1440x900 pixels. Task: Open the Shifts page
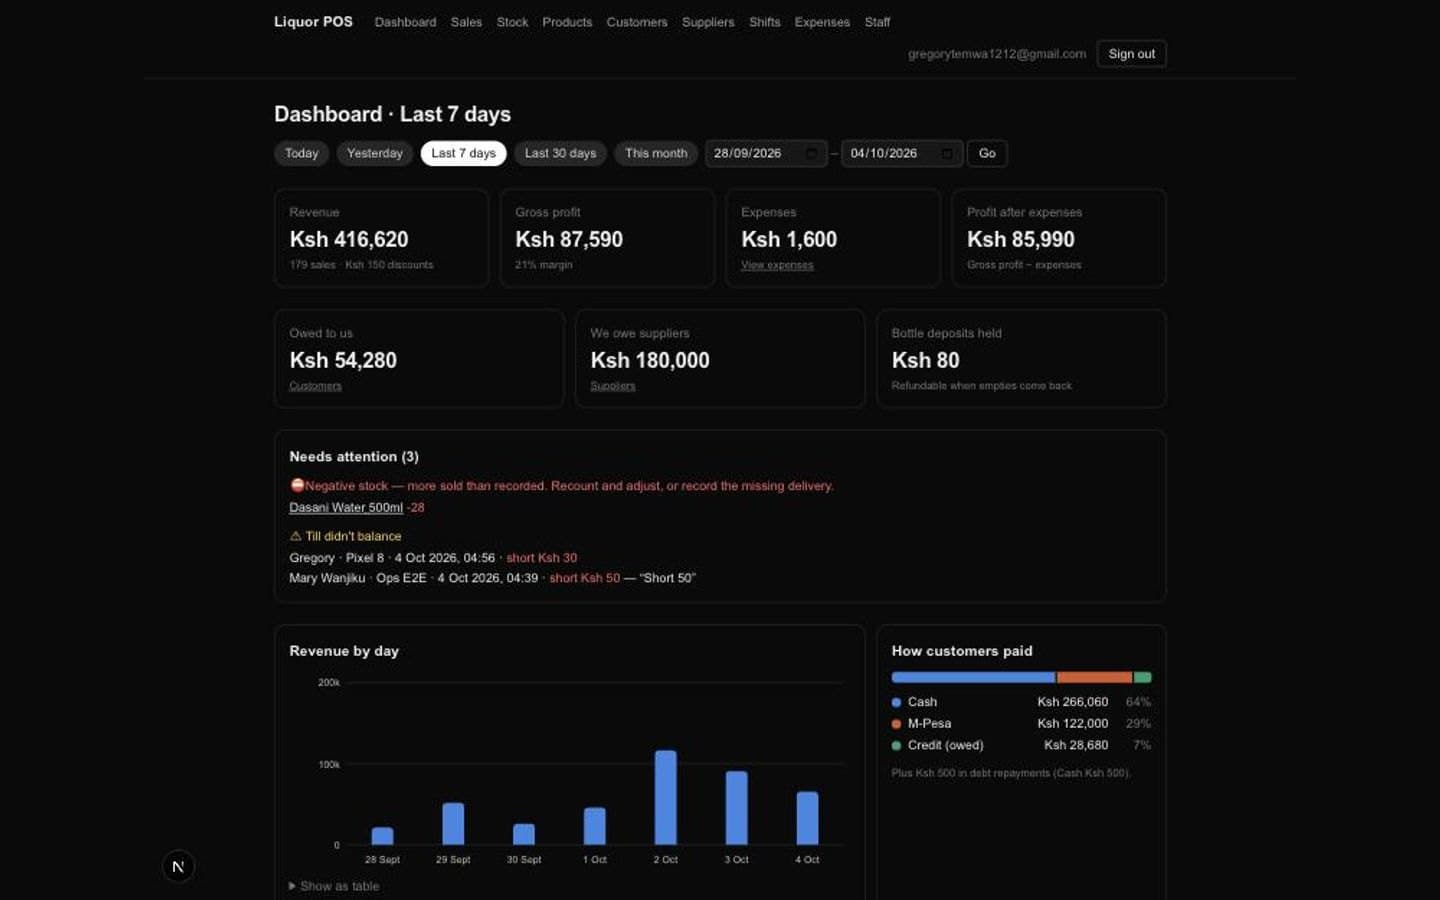(765, 22)
